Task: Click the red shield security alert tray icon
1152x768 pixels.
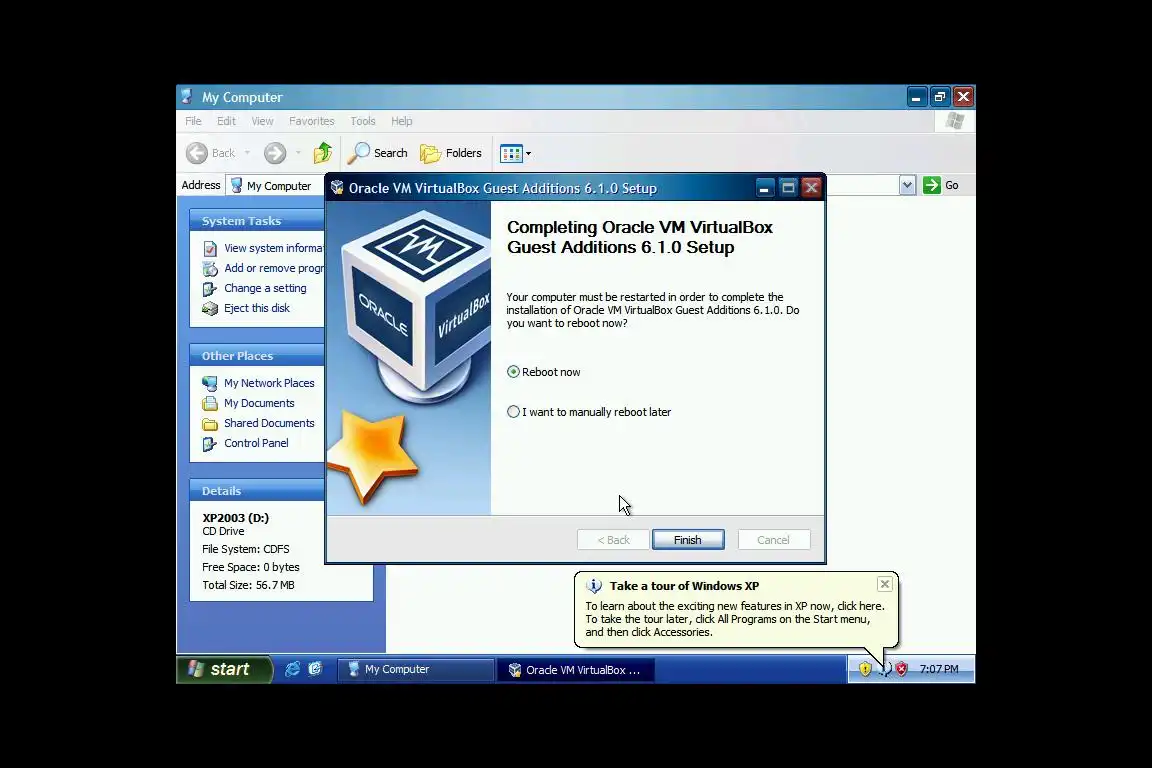Action: 901,669
